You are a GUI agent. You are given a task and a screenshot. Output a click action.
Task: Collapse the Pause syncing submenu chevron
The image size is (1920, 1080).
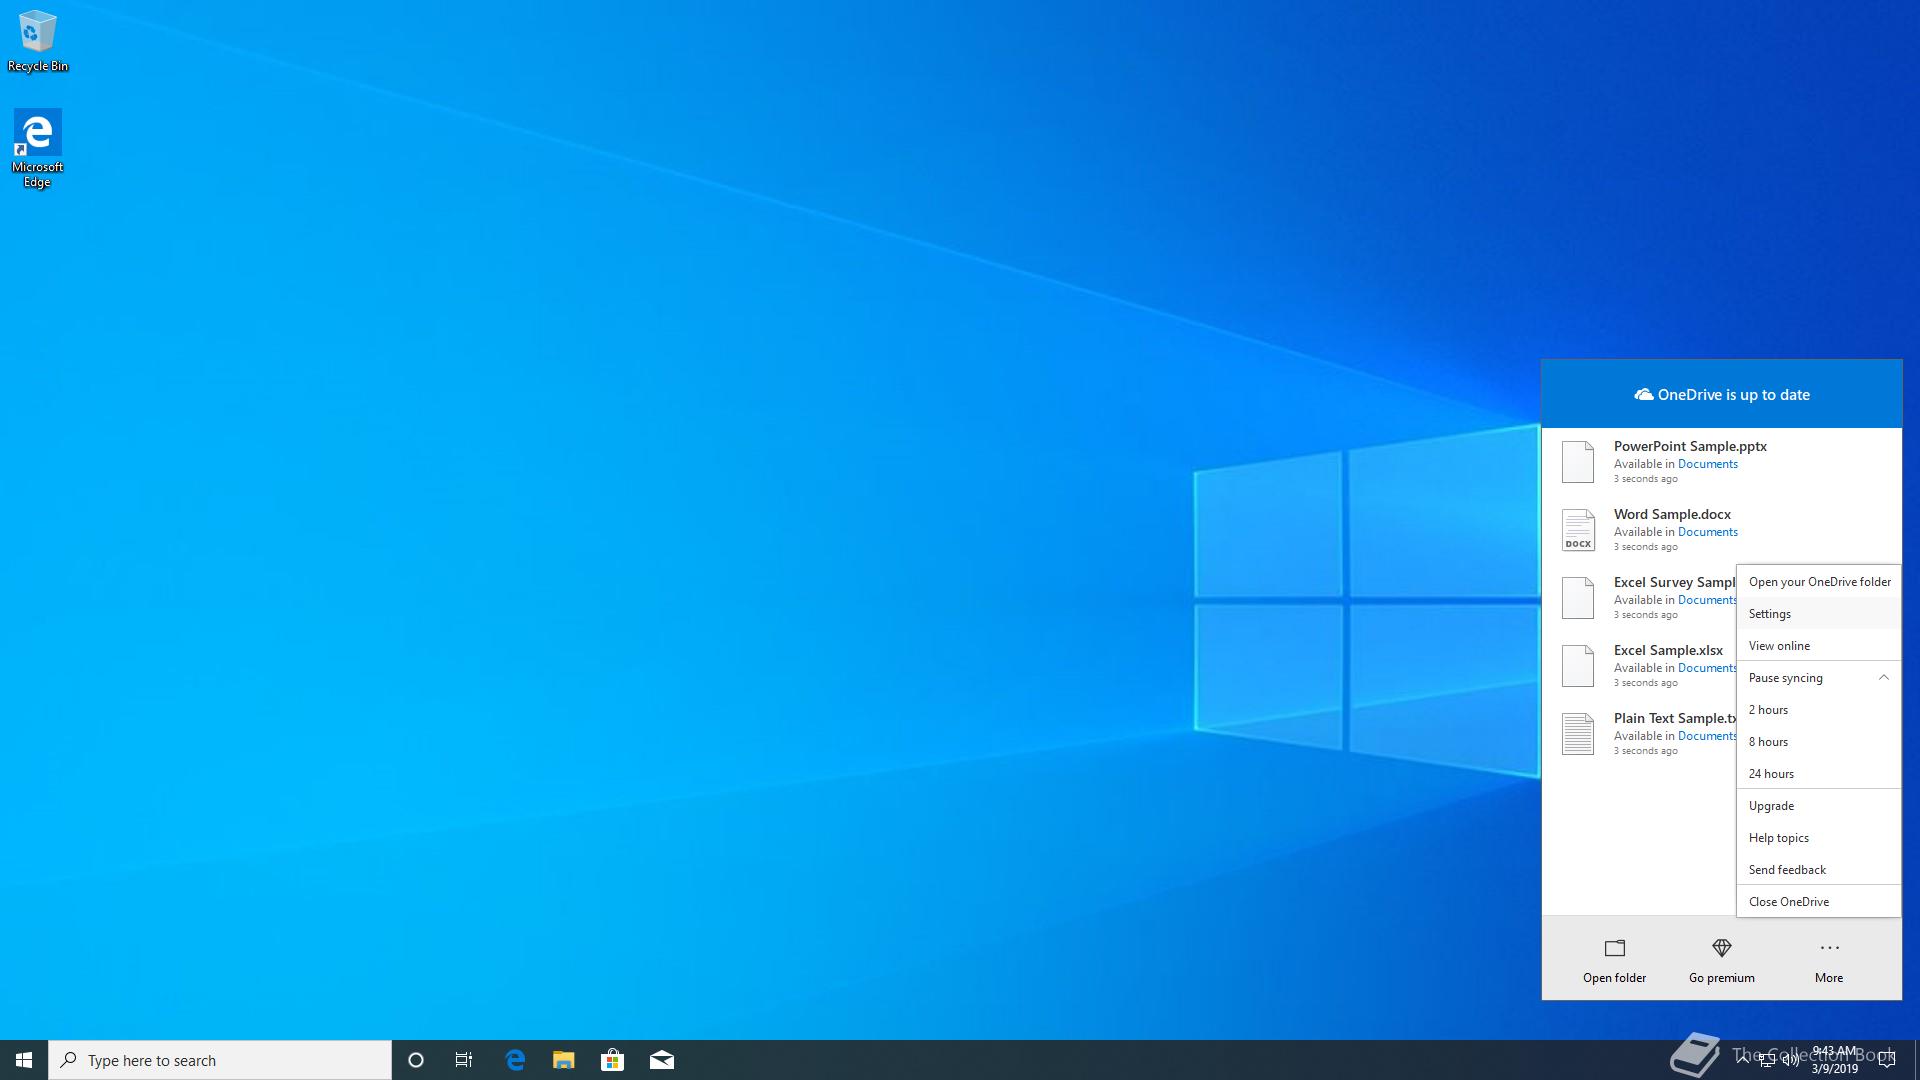point(1883,677)
